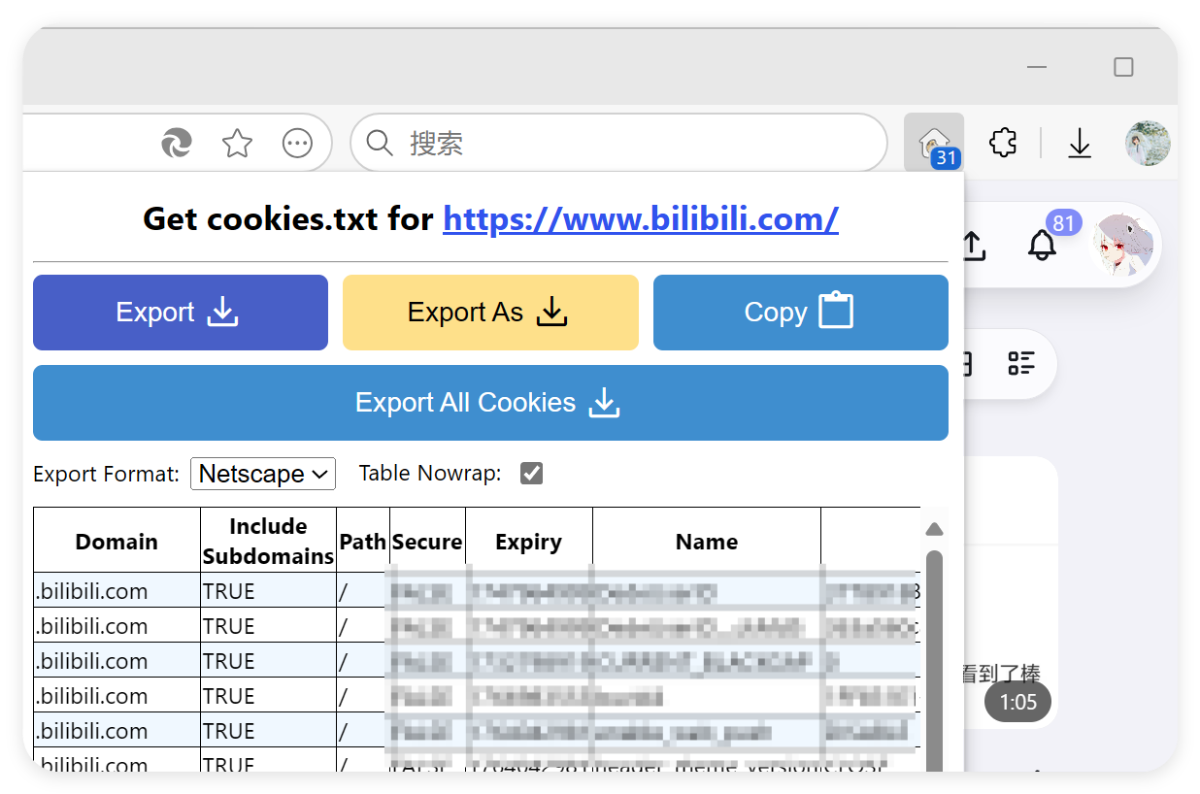The height and width of the screenshot is (794, 1200).
Task: Open the three-dots more options icon
Action: click(x=297, y=144)
